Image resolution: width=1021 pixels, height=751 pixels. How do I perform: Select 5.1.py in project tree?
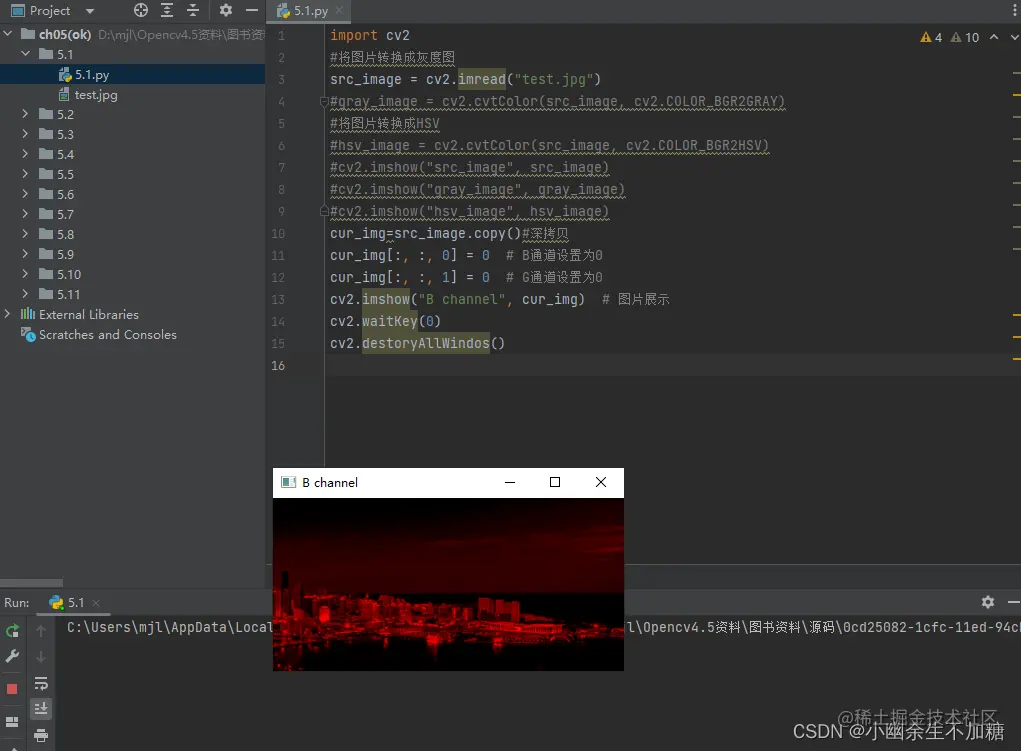click(132, 74)
